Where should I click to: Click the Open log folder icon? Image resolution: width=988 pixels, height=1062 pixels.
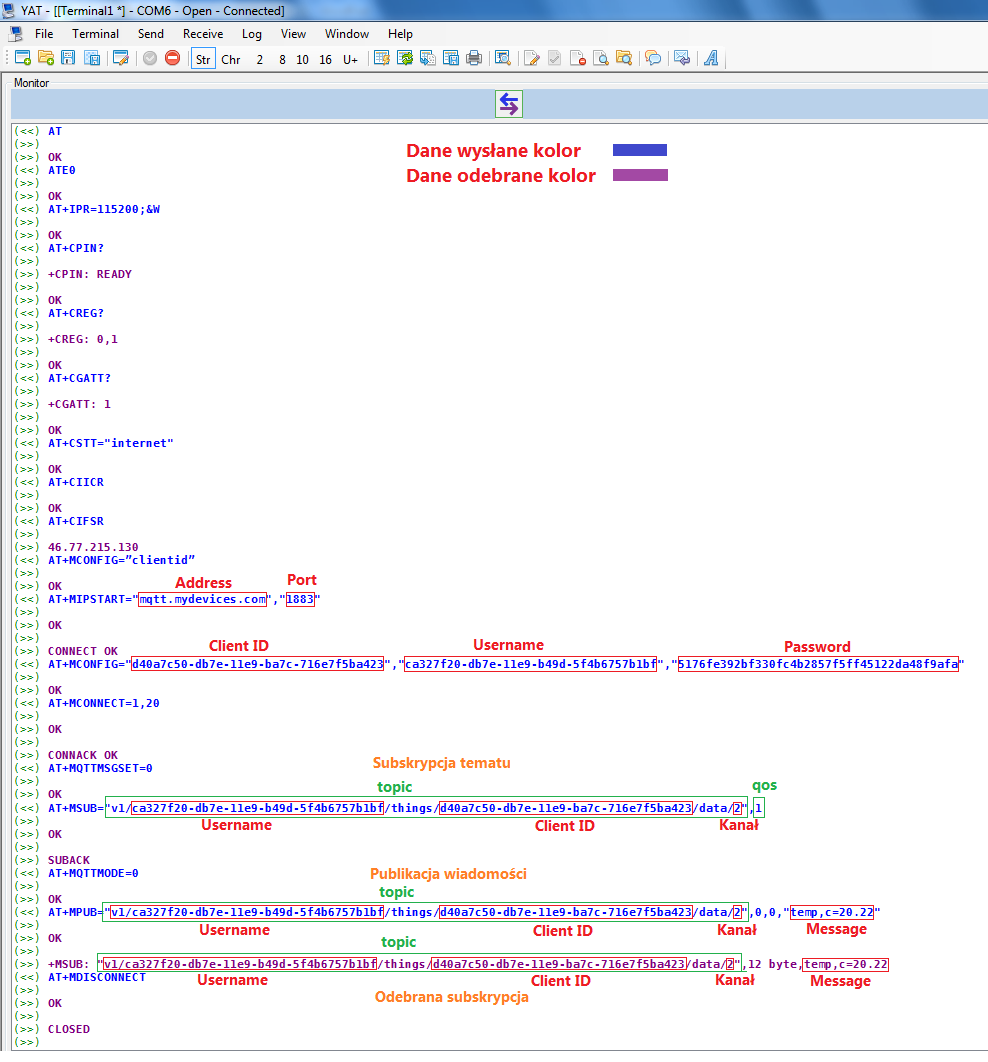624,58
